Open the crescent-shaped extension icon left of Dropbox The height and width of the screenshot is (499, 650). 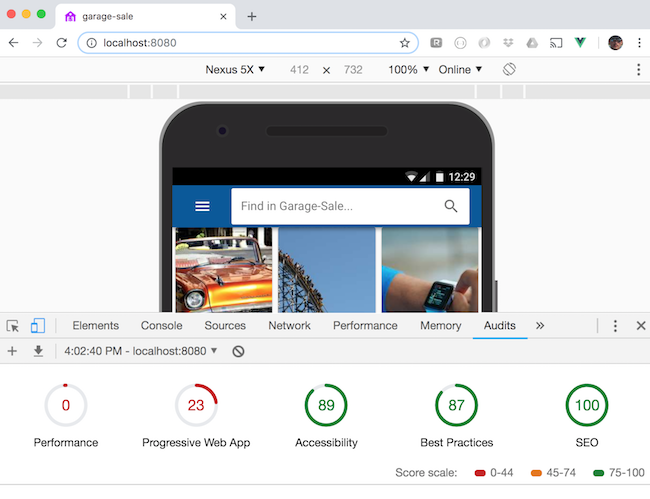click(484, 43)
